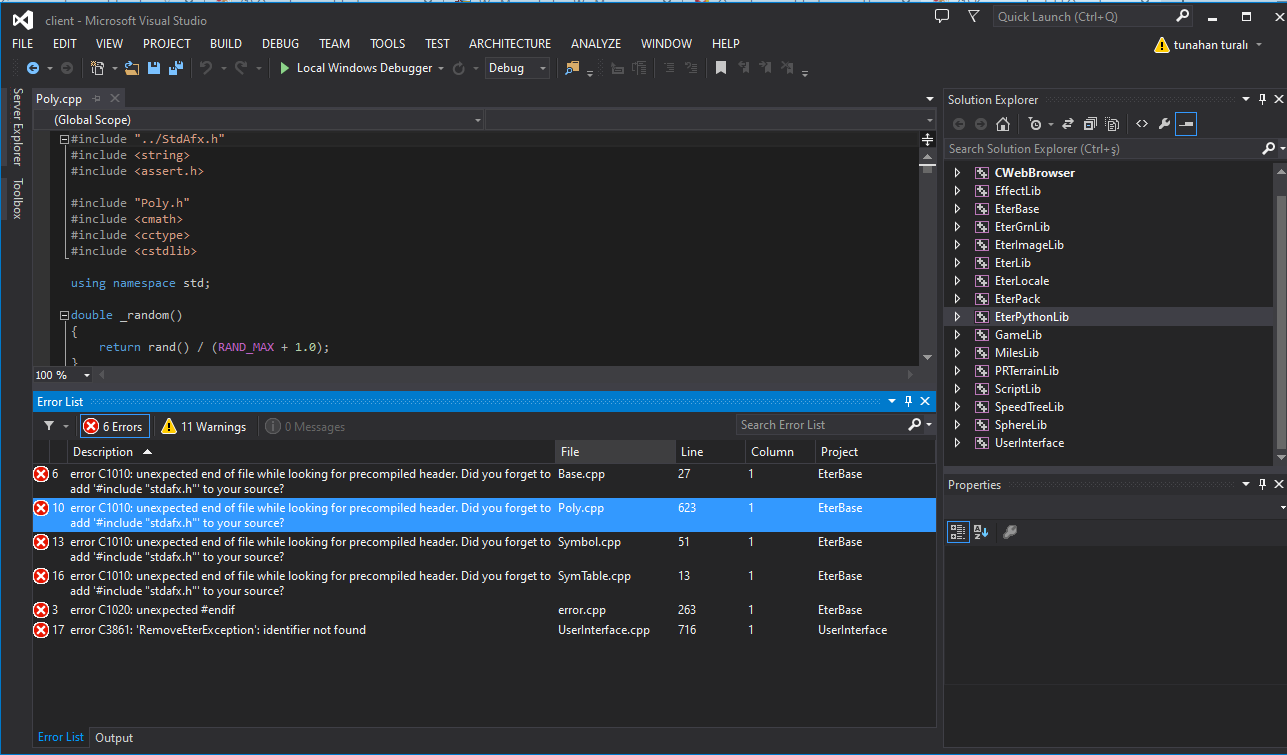Open the Solution Explorer window options dropdown
The image size is (1287, 755).
coord(1246,99)
